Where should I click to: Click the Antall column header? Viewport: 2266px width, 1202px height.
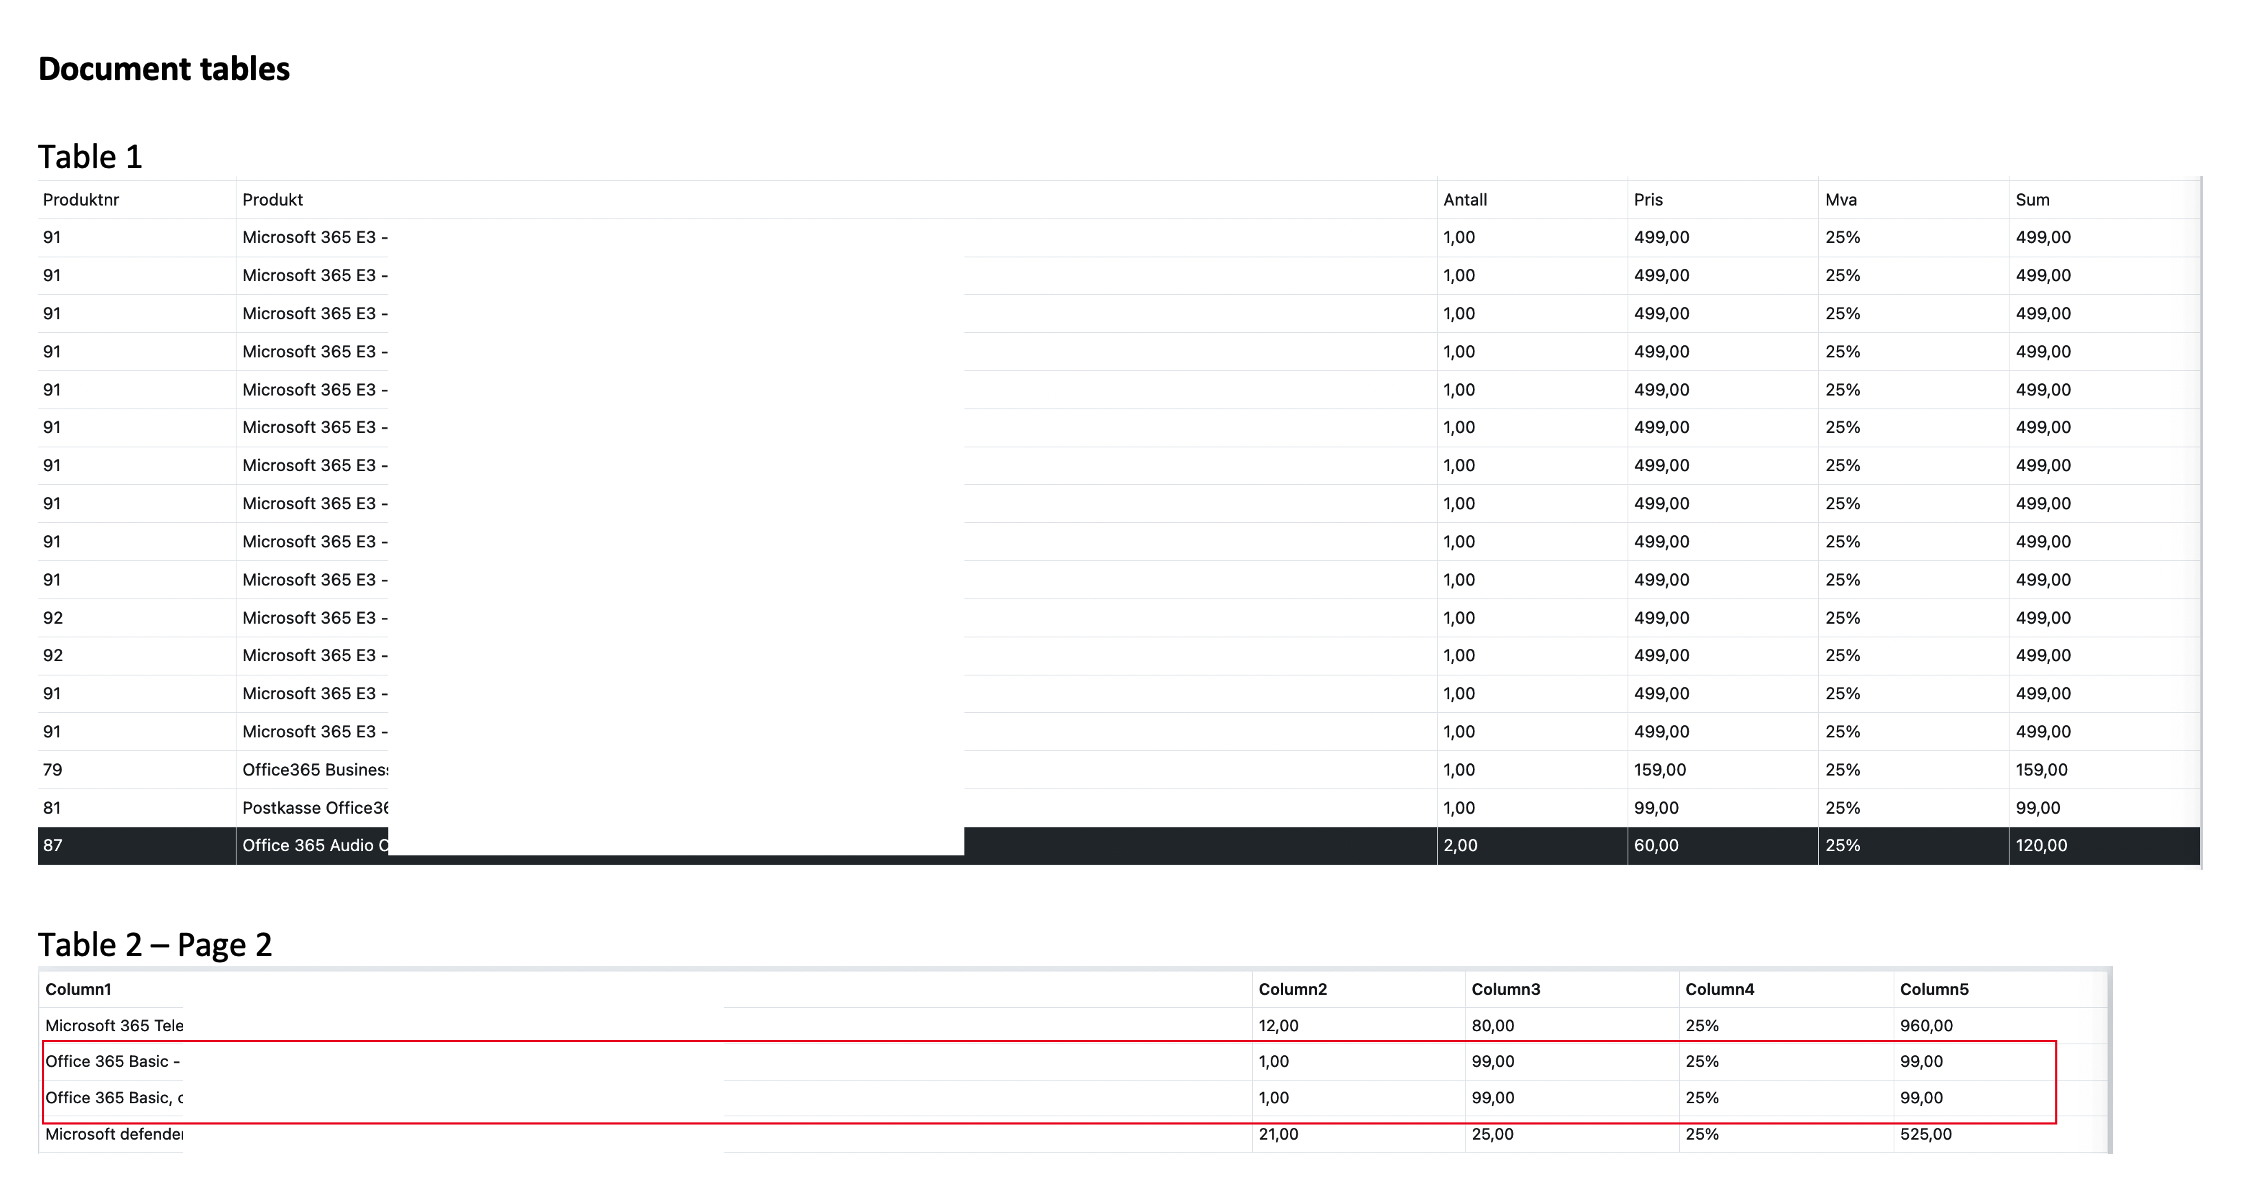coord(1465,200)
